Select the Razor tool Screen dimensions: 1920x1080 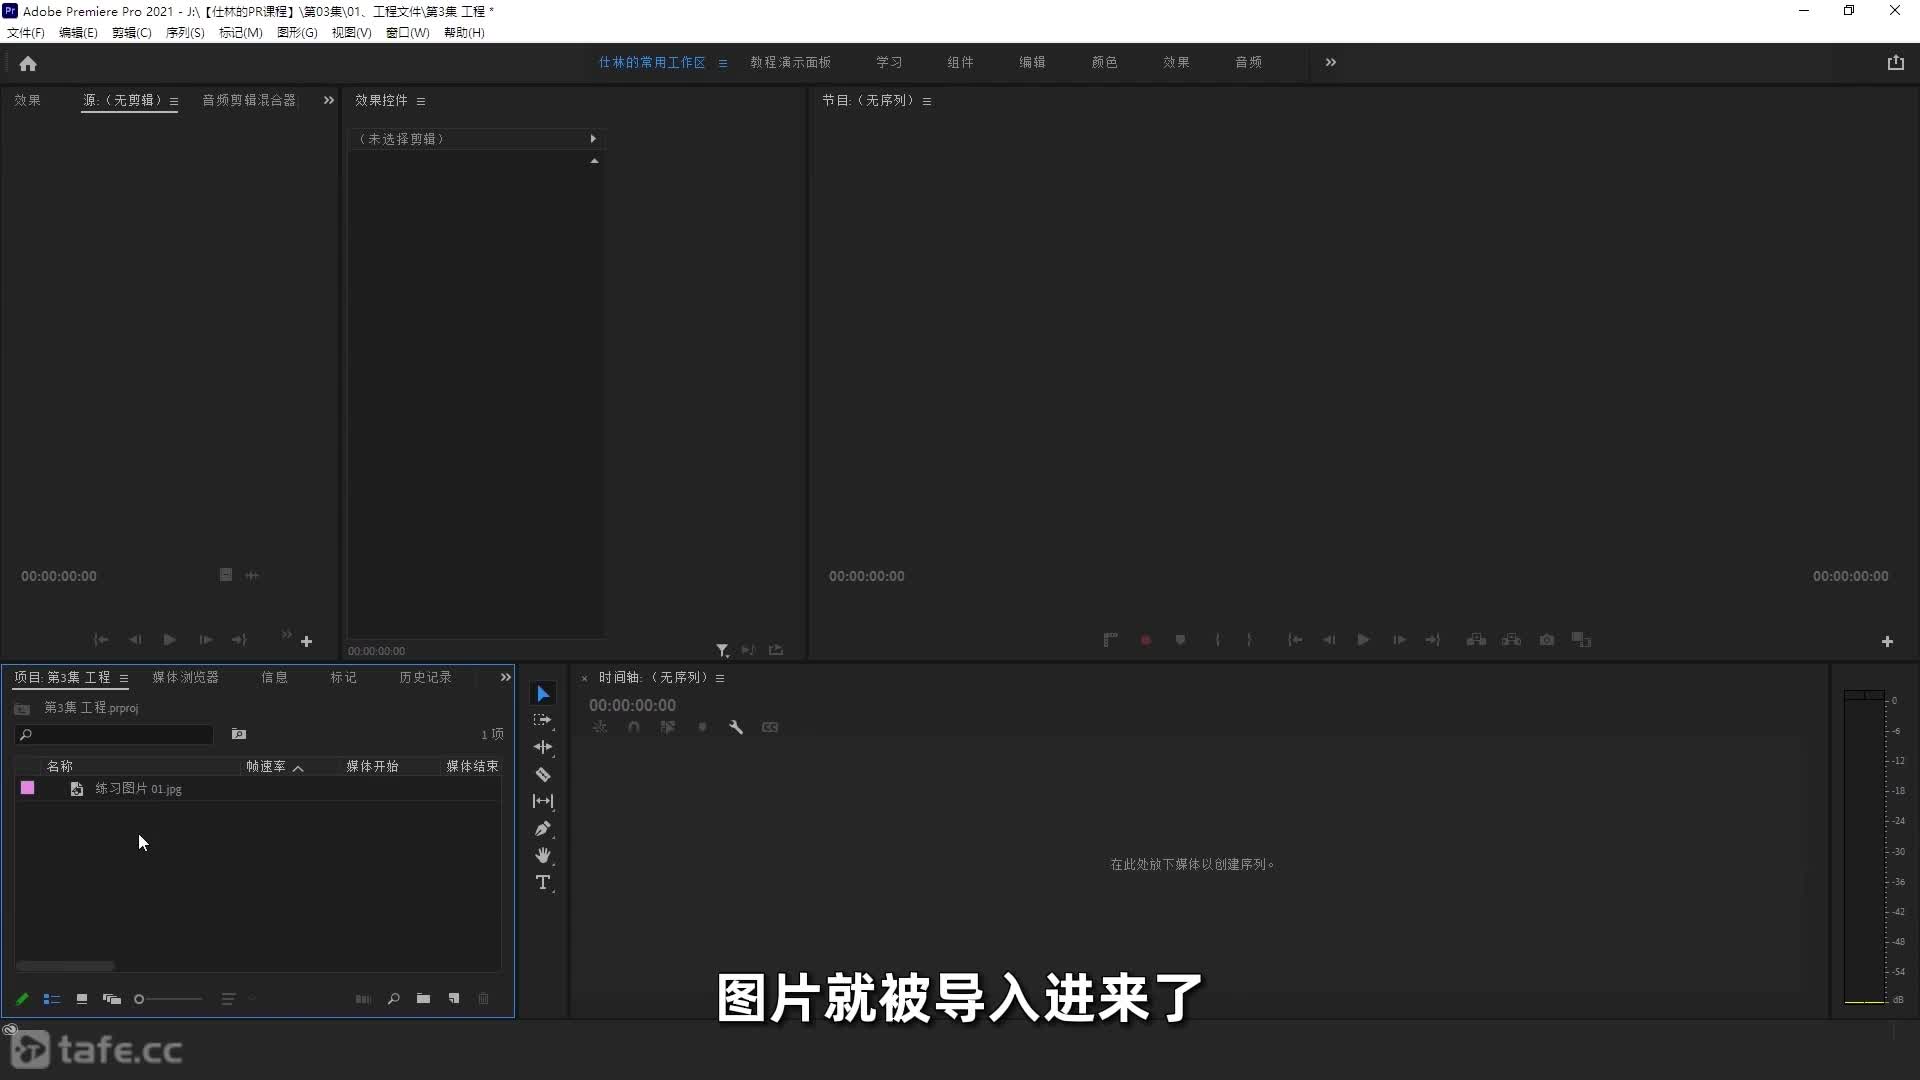543,774
